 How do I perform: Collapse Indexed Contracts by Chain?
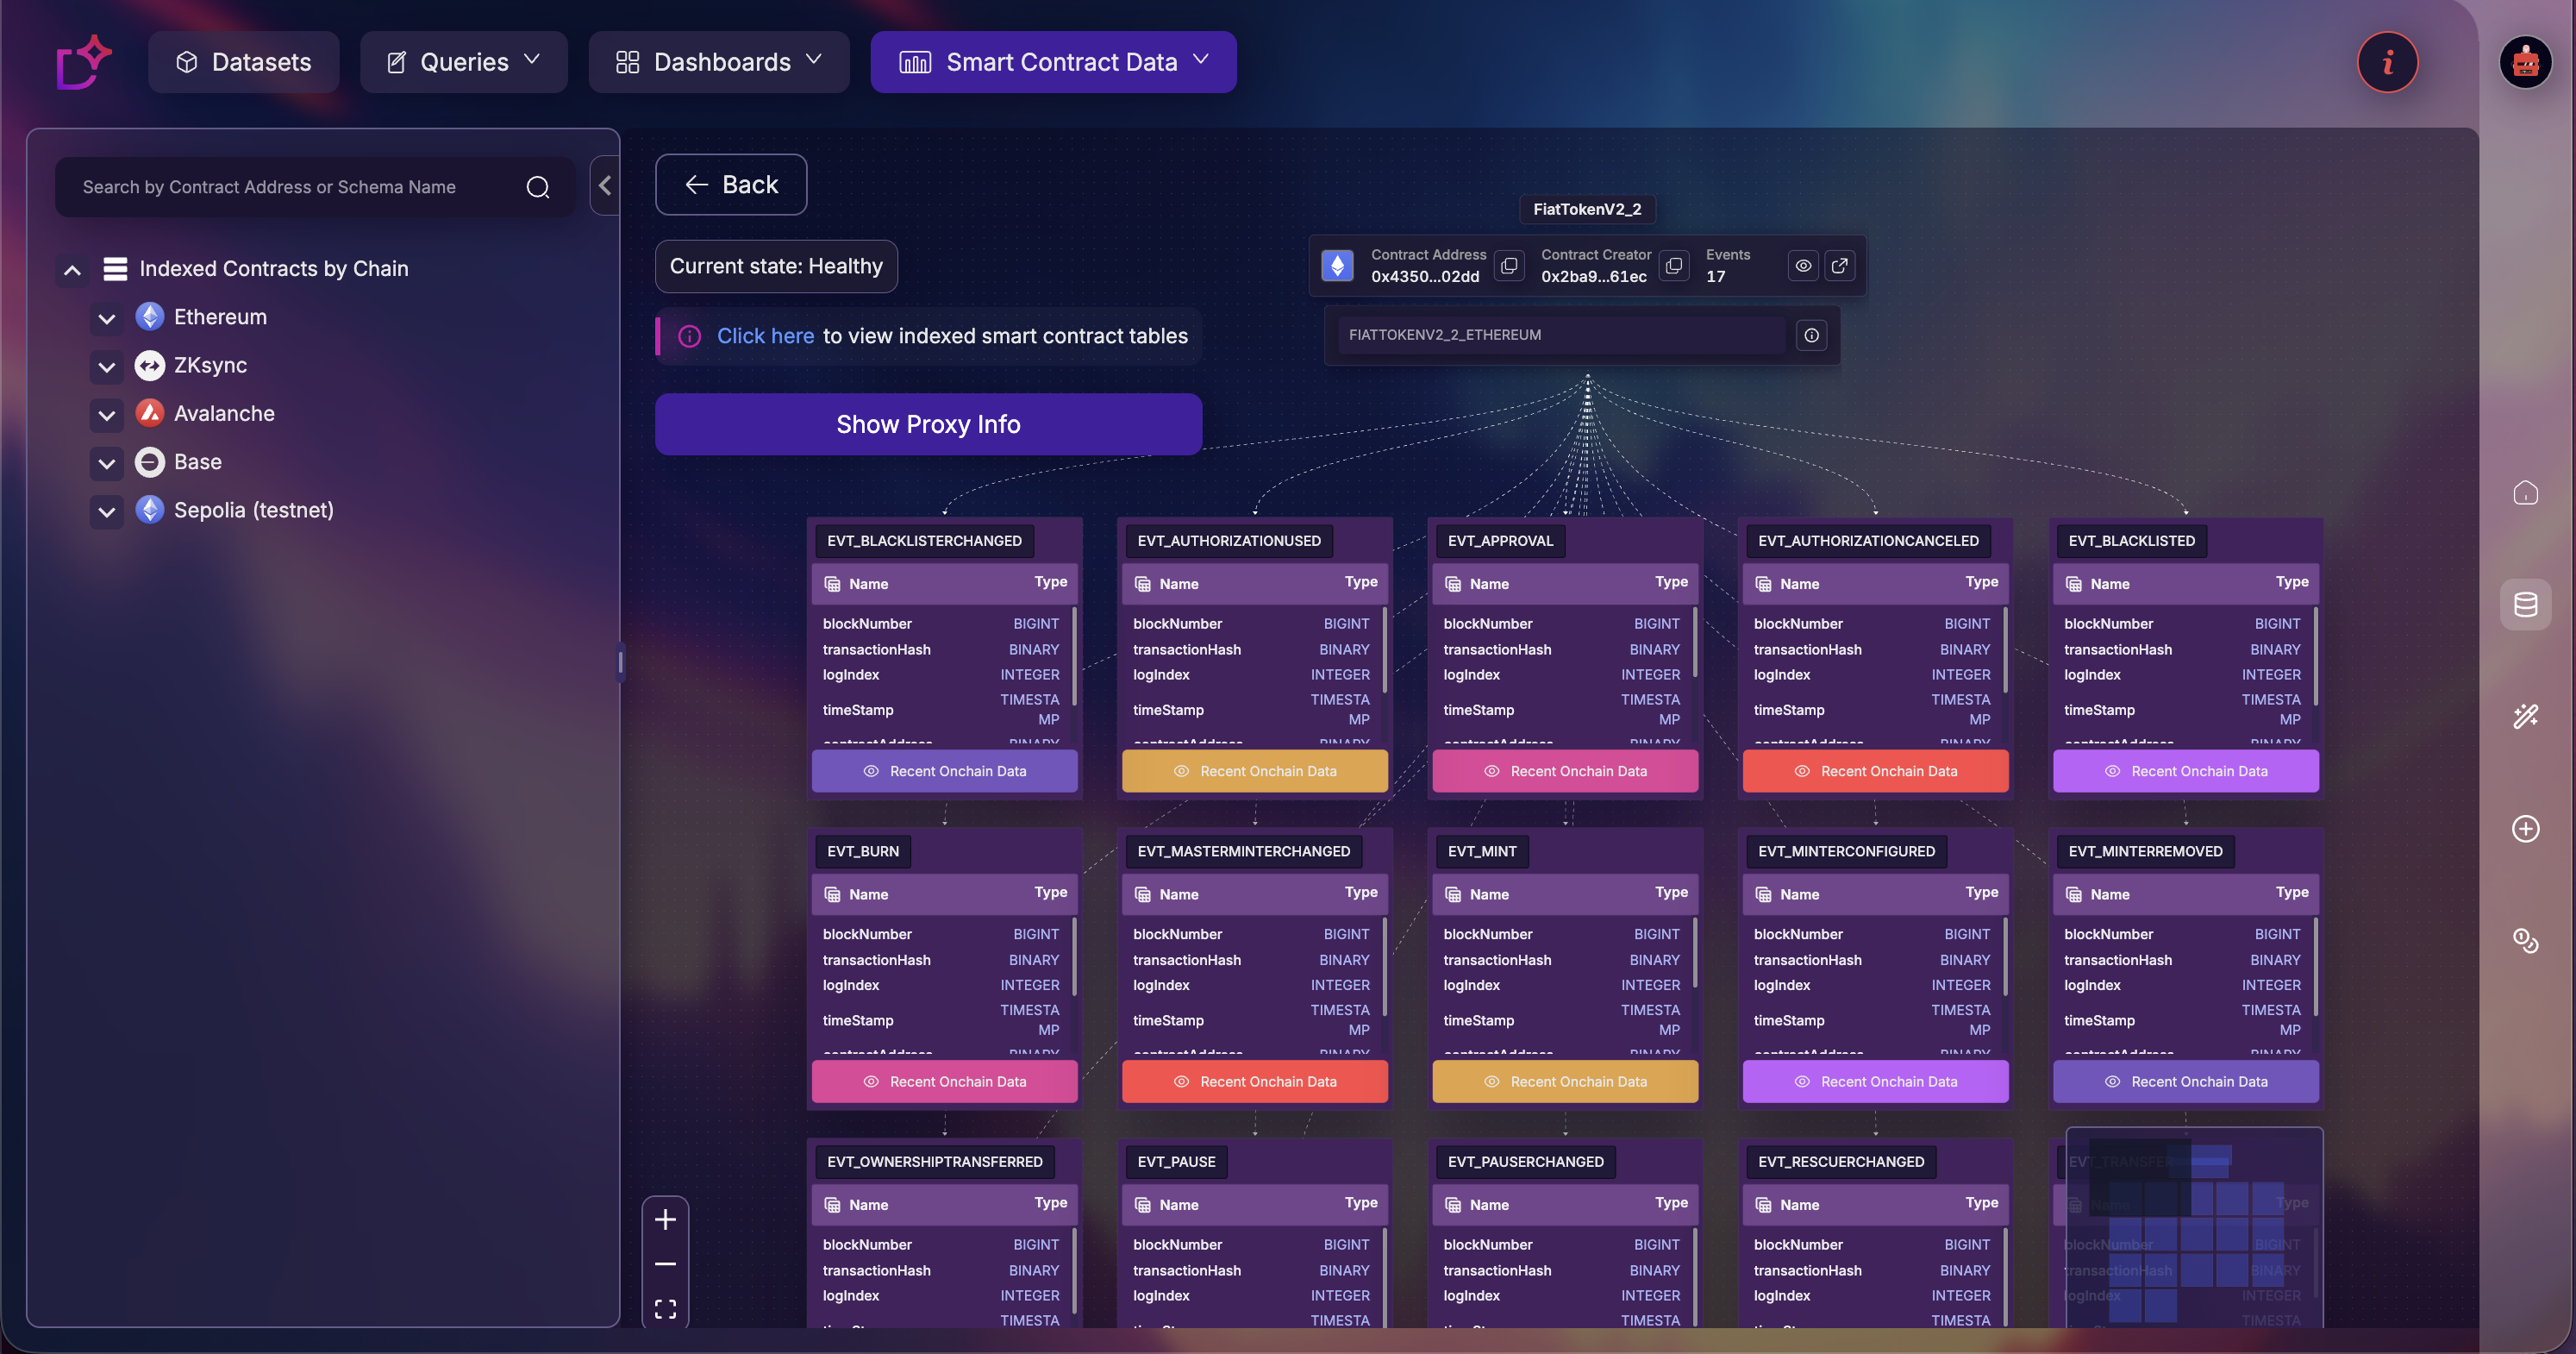click(72, 270)
